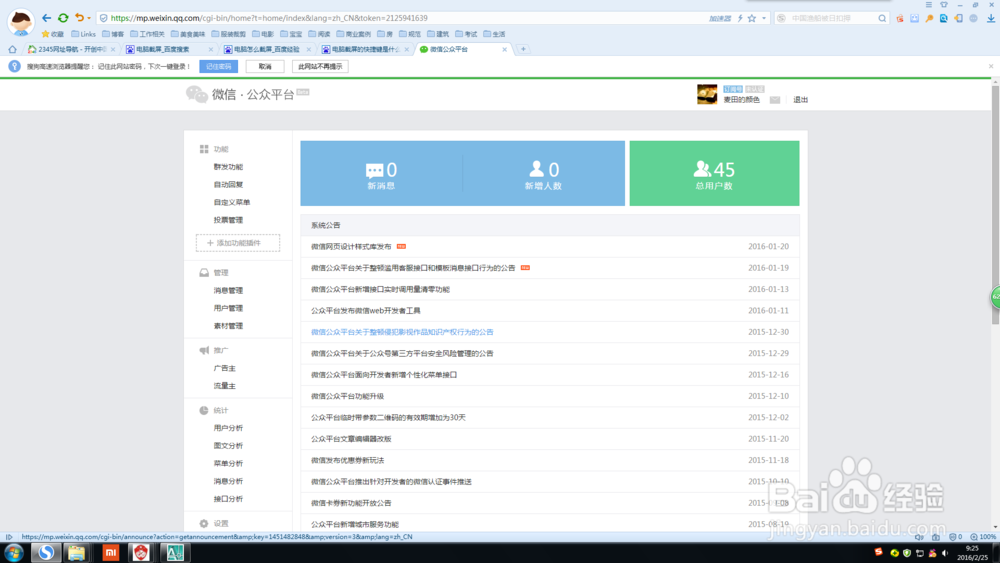This screenshot has width=1000, height=563.
Task: Open the 收藏 favorites bookmark
Action: [x=52, y=34]
